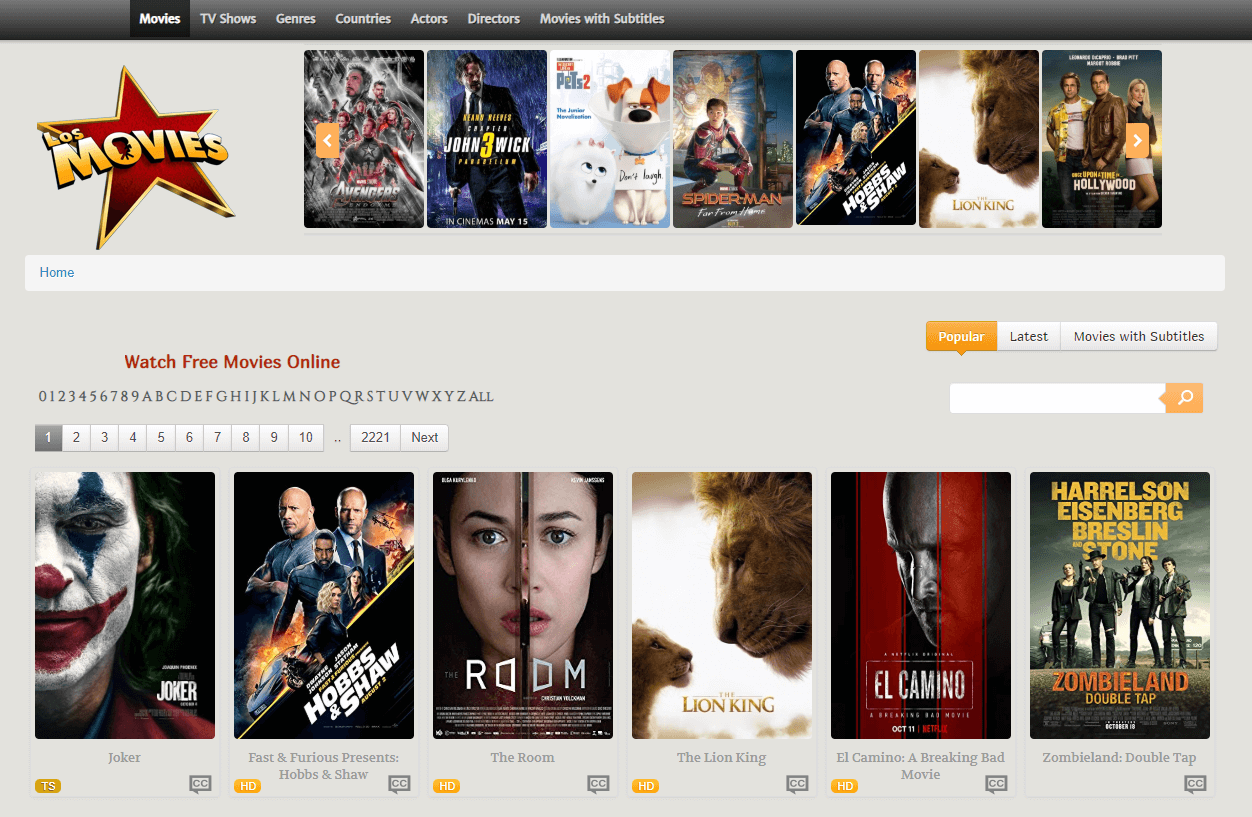Screen dimensions: 1252x817
Task: Click Zombieland: Double Tap title link
Action: [x=1120, y=757]
